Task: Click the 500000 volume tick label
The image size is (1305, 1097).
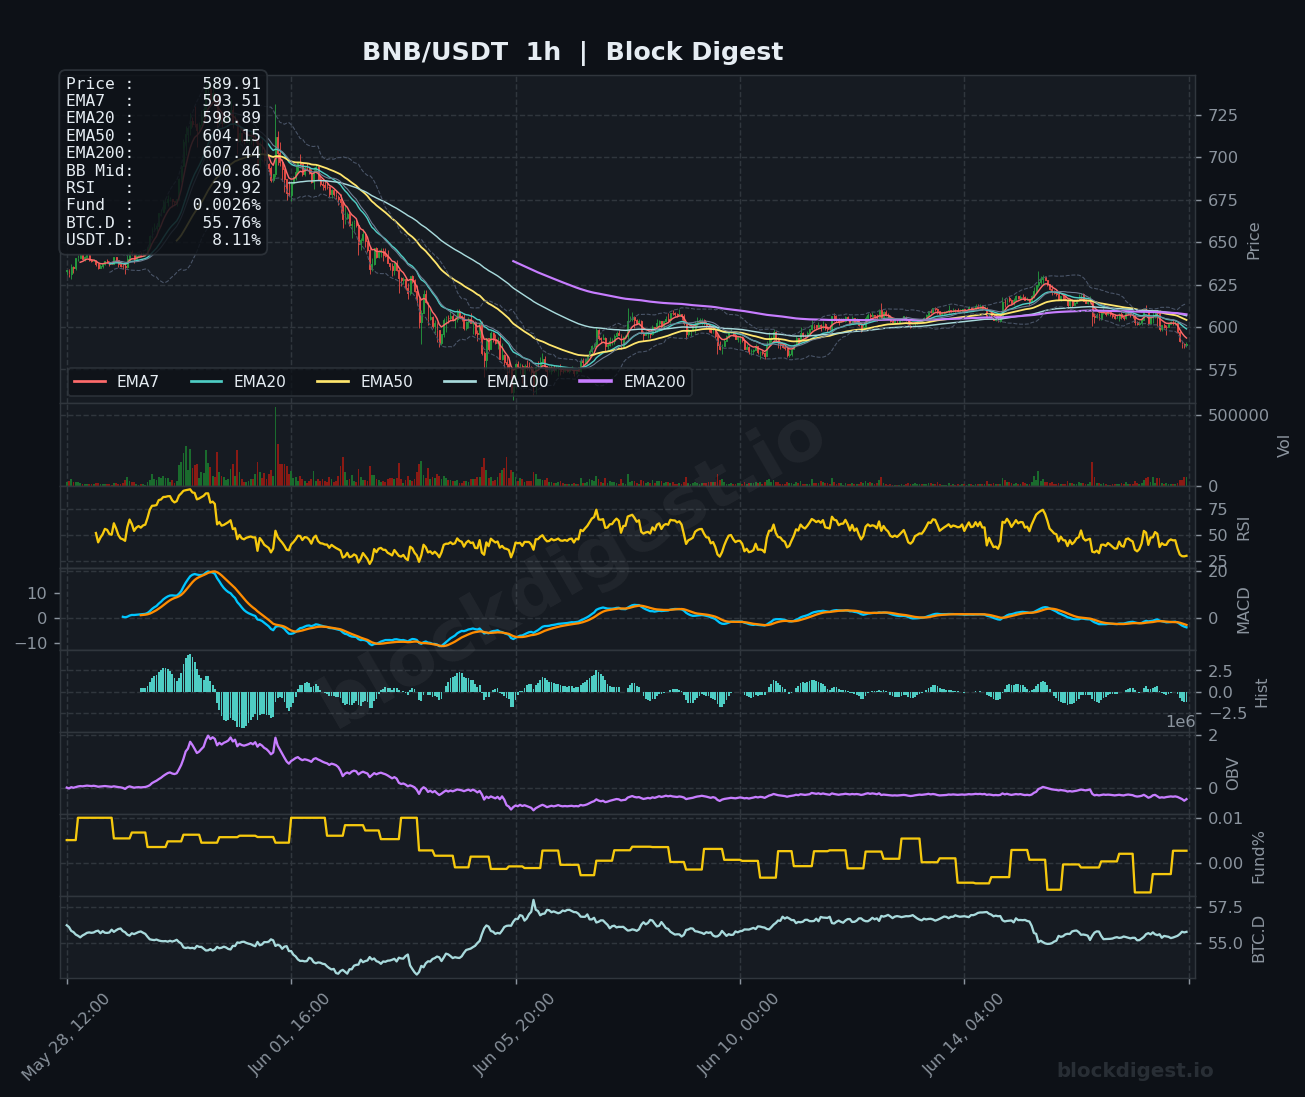Action: click(x=1237, y=416)
